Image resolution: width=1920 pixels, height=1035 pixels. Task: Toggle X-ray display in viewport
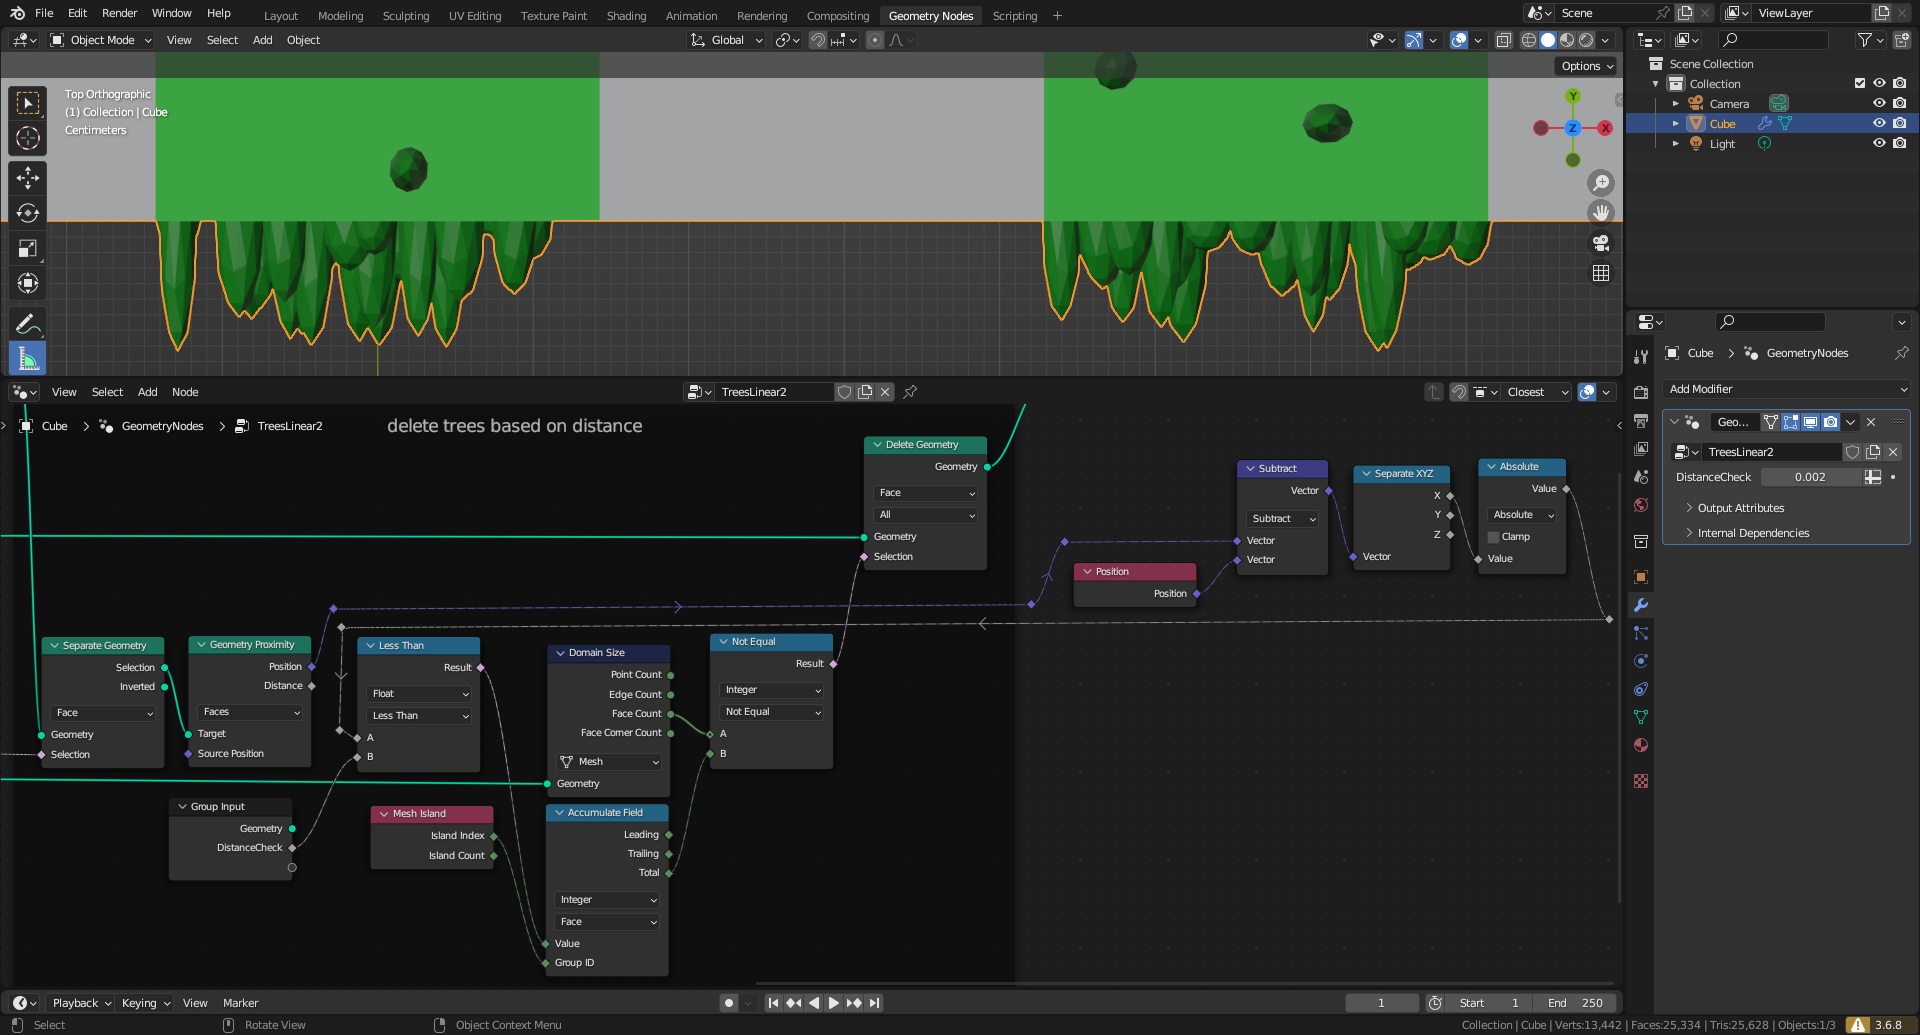pyautogui.click(x=1503, y=40)
